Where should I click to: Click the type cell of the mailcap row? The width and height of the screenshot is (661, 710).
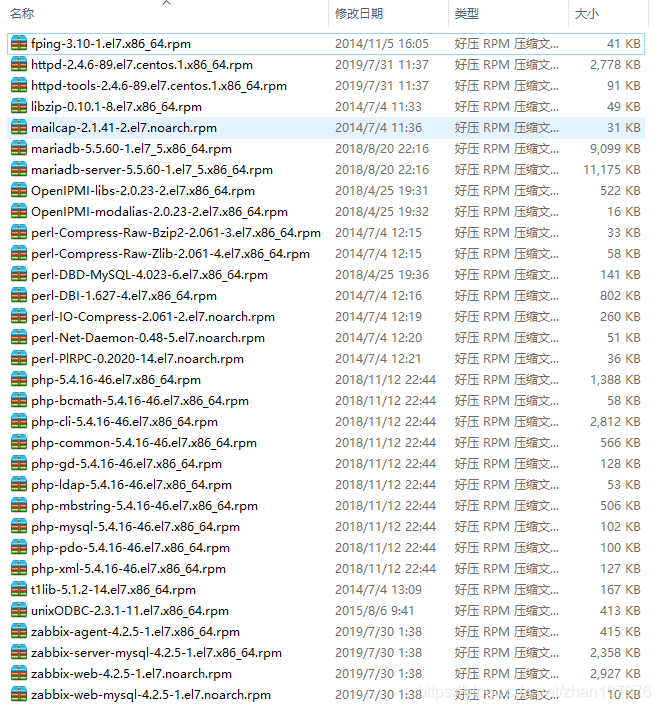tap(507, 128)
